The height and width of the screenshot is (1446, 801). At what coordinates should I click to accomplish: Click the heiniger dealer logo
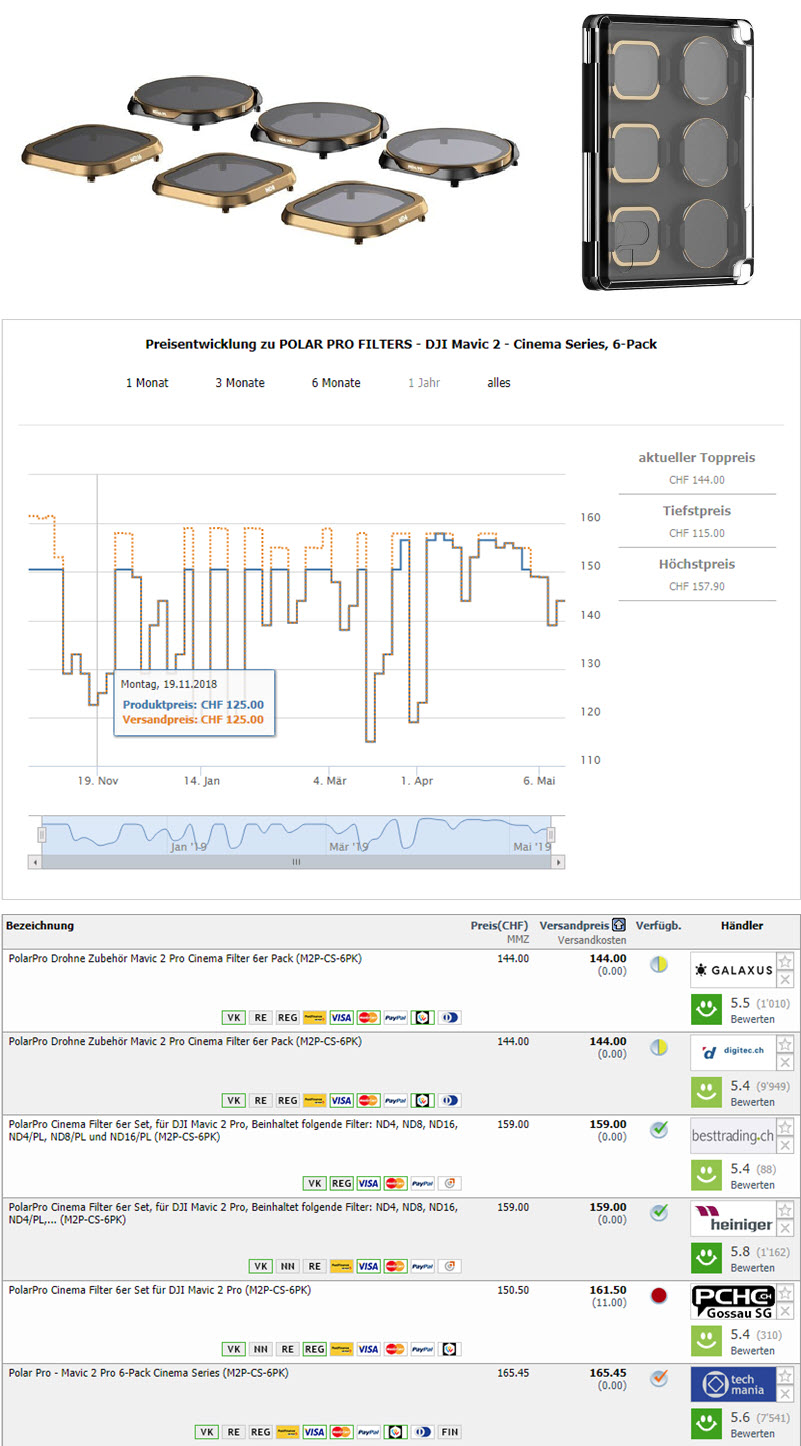(x=732, y=1219)
